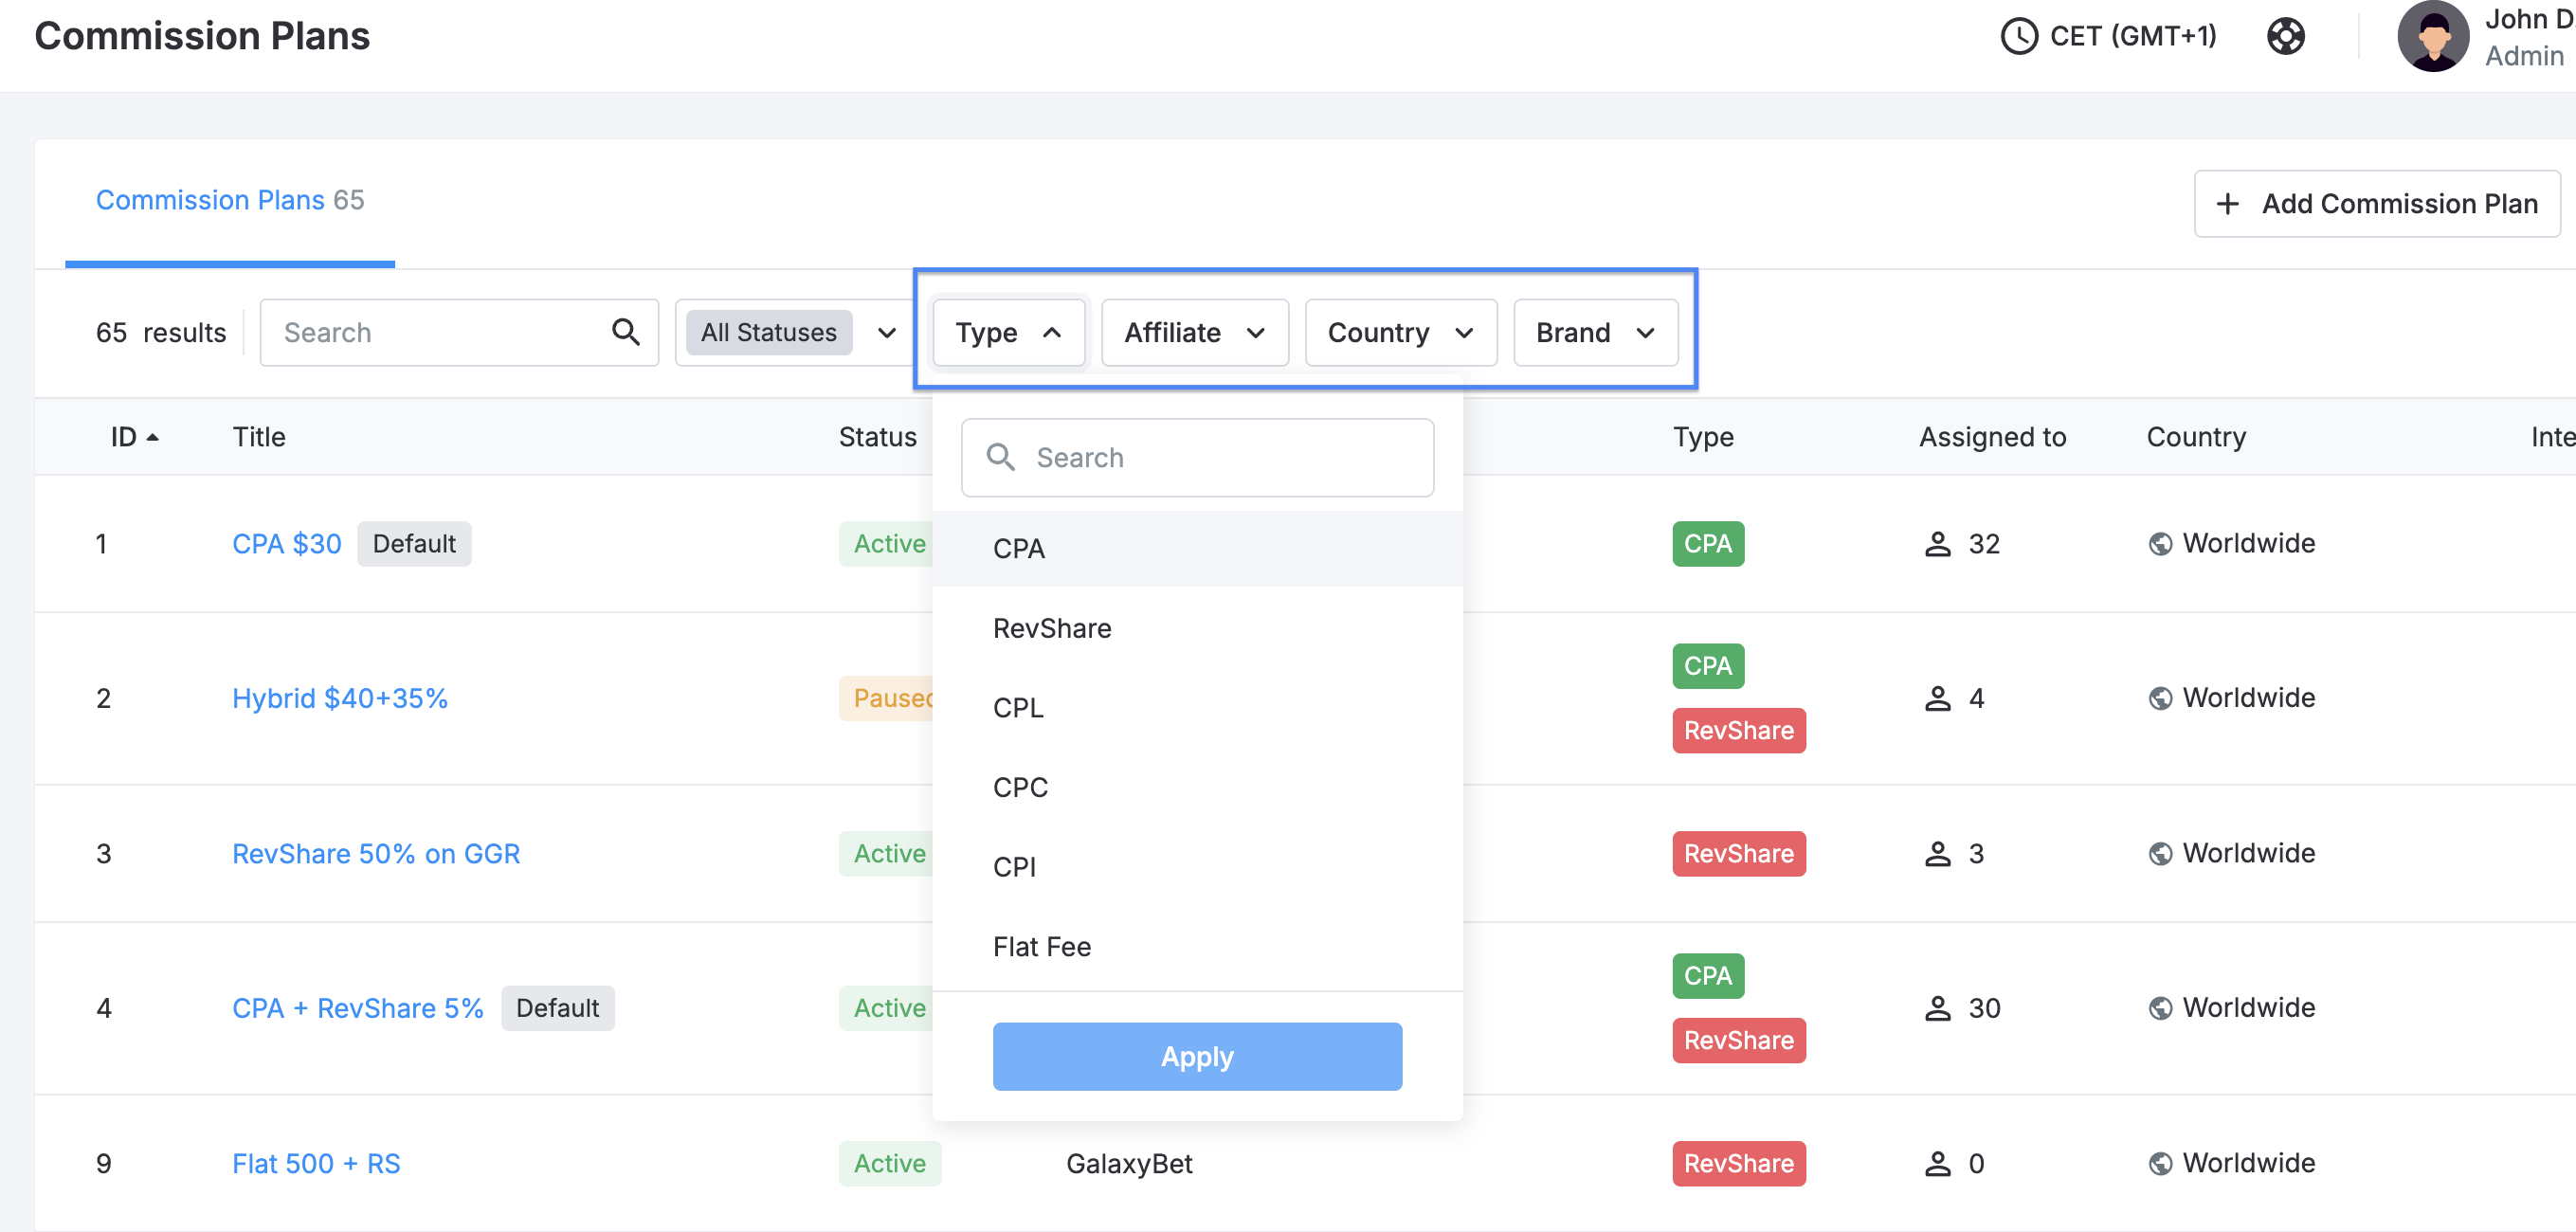Open the Flat 500 + RS plan
Screen dimensions: 2576x1232
click(x=316, y=1163)
